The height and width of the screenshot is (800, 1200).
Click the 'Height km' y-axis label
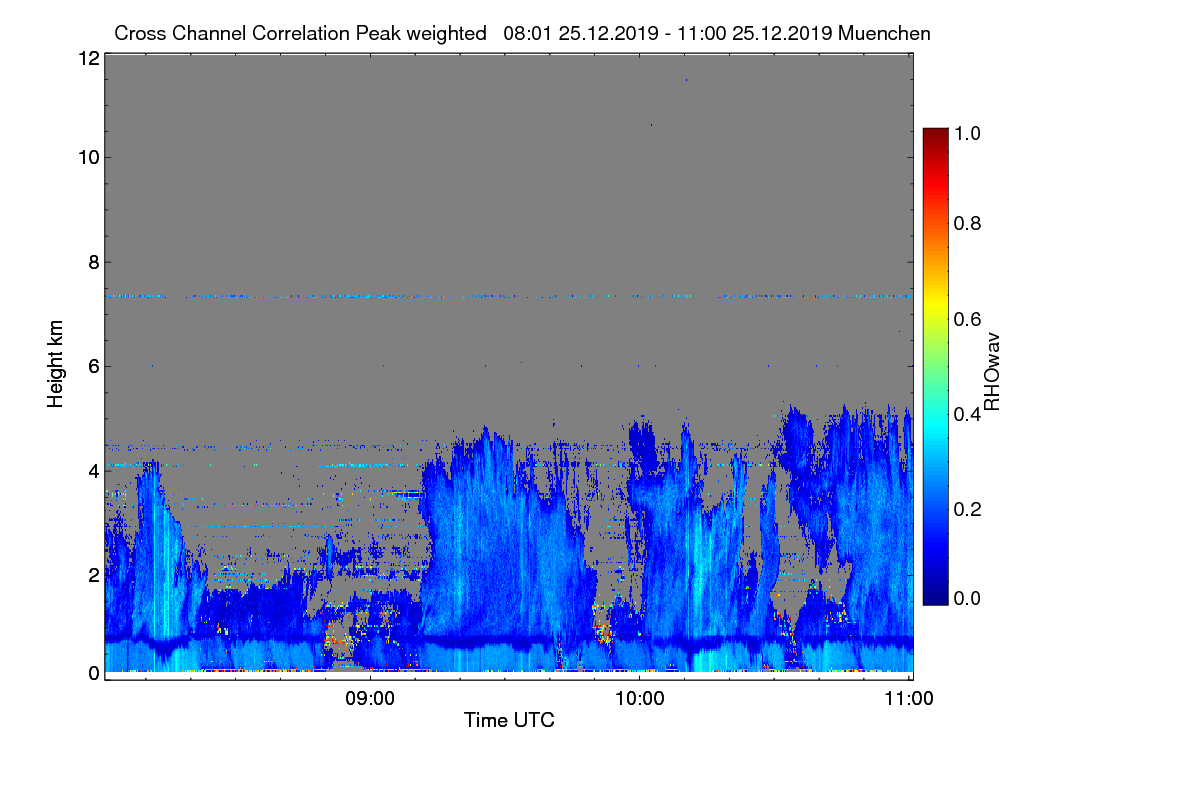[x=56, y=364]
